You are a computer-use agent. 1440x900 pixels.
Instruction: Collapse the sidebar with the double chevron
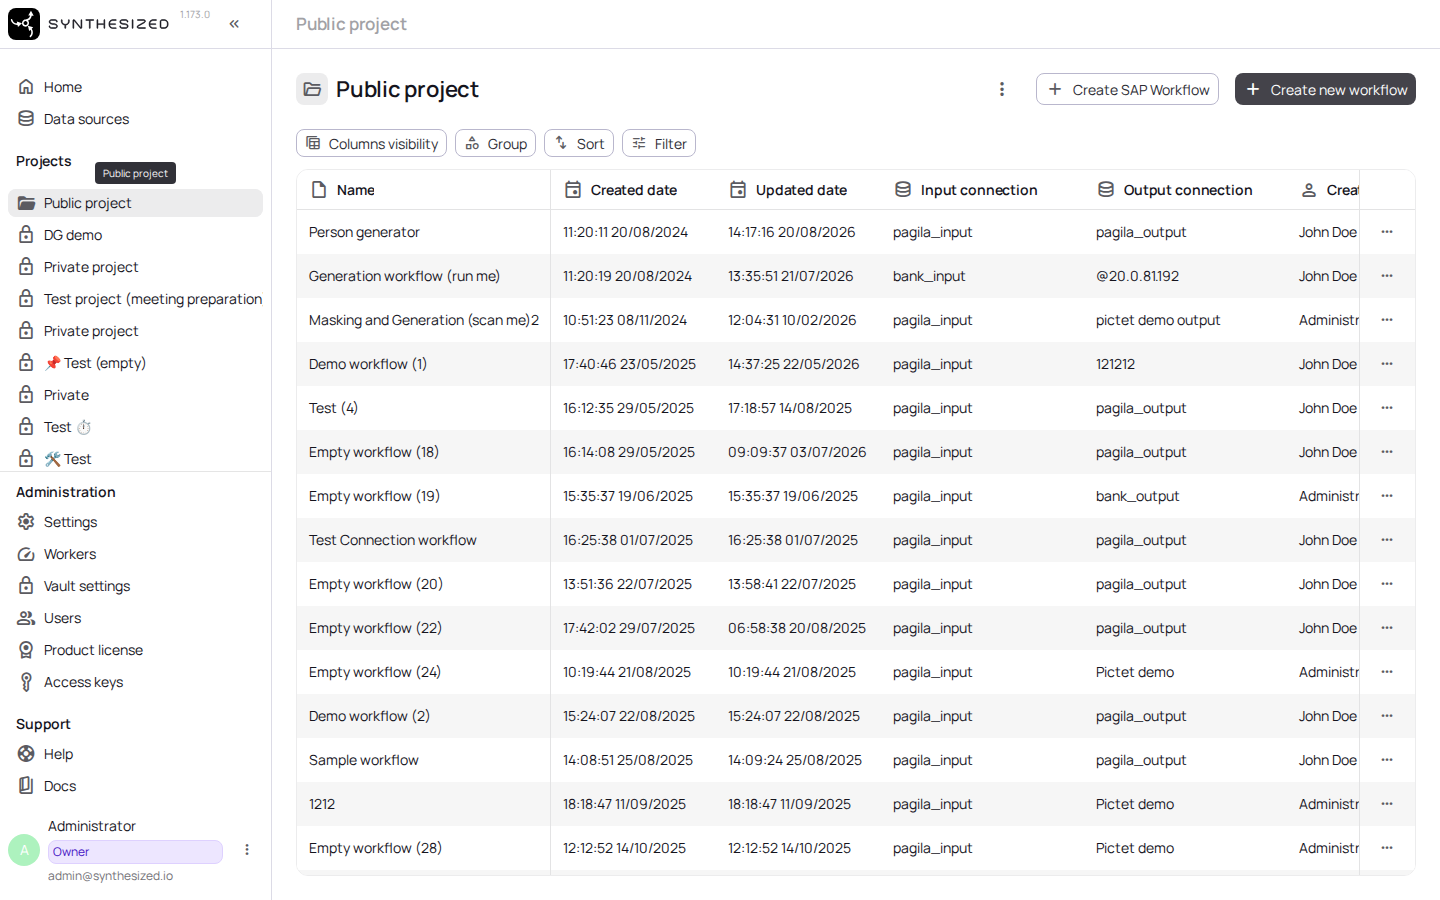click(x=234, y=24)
